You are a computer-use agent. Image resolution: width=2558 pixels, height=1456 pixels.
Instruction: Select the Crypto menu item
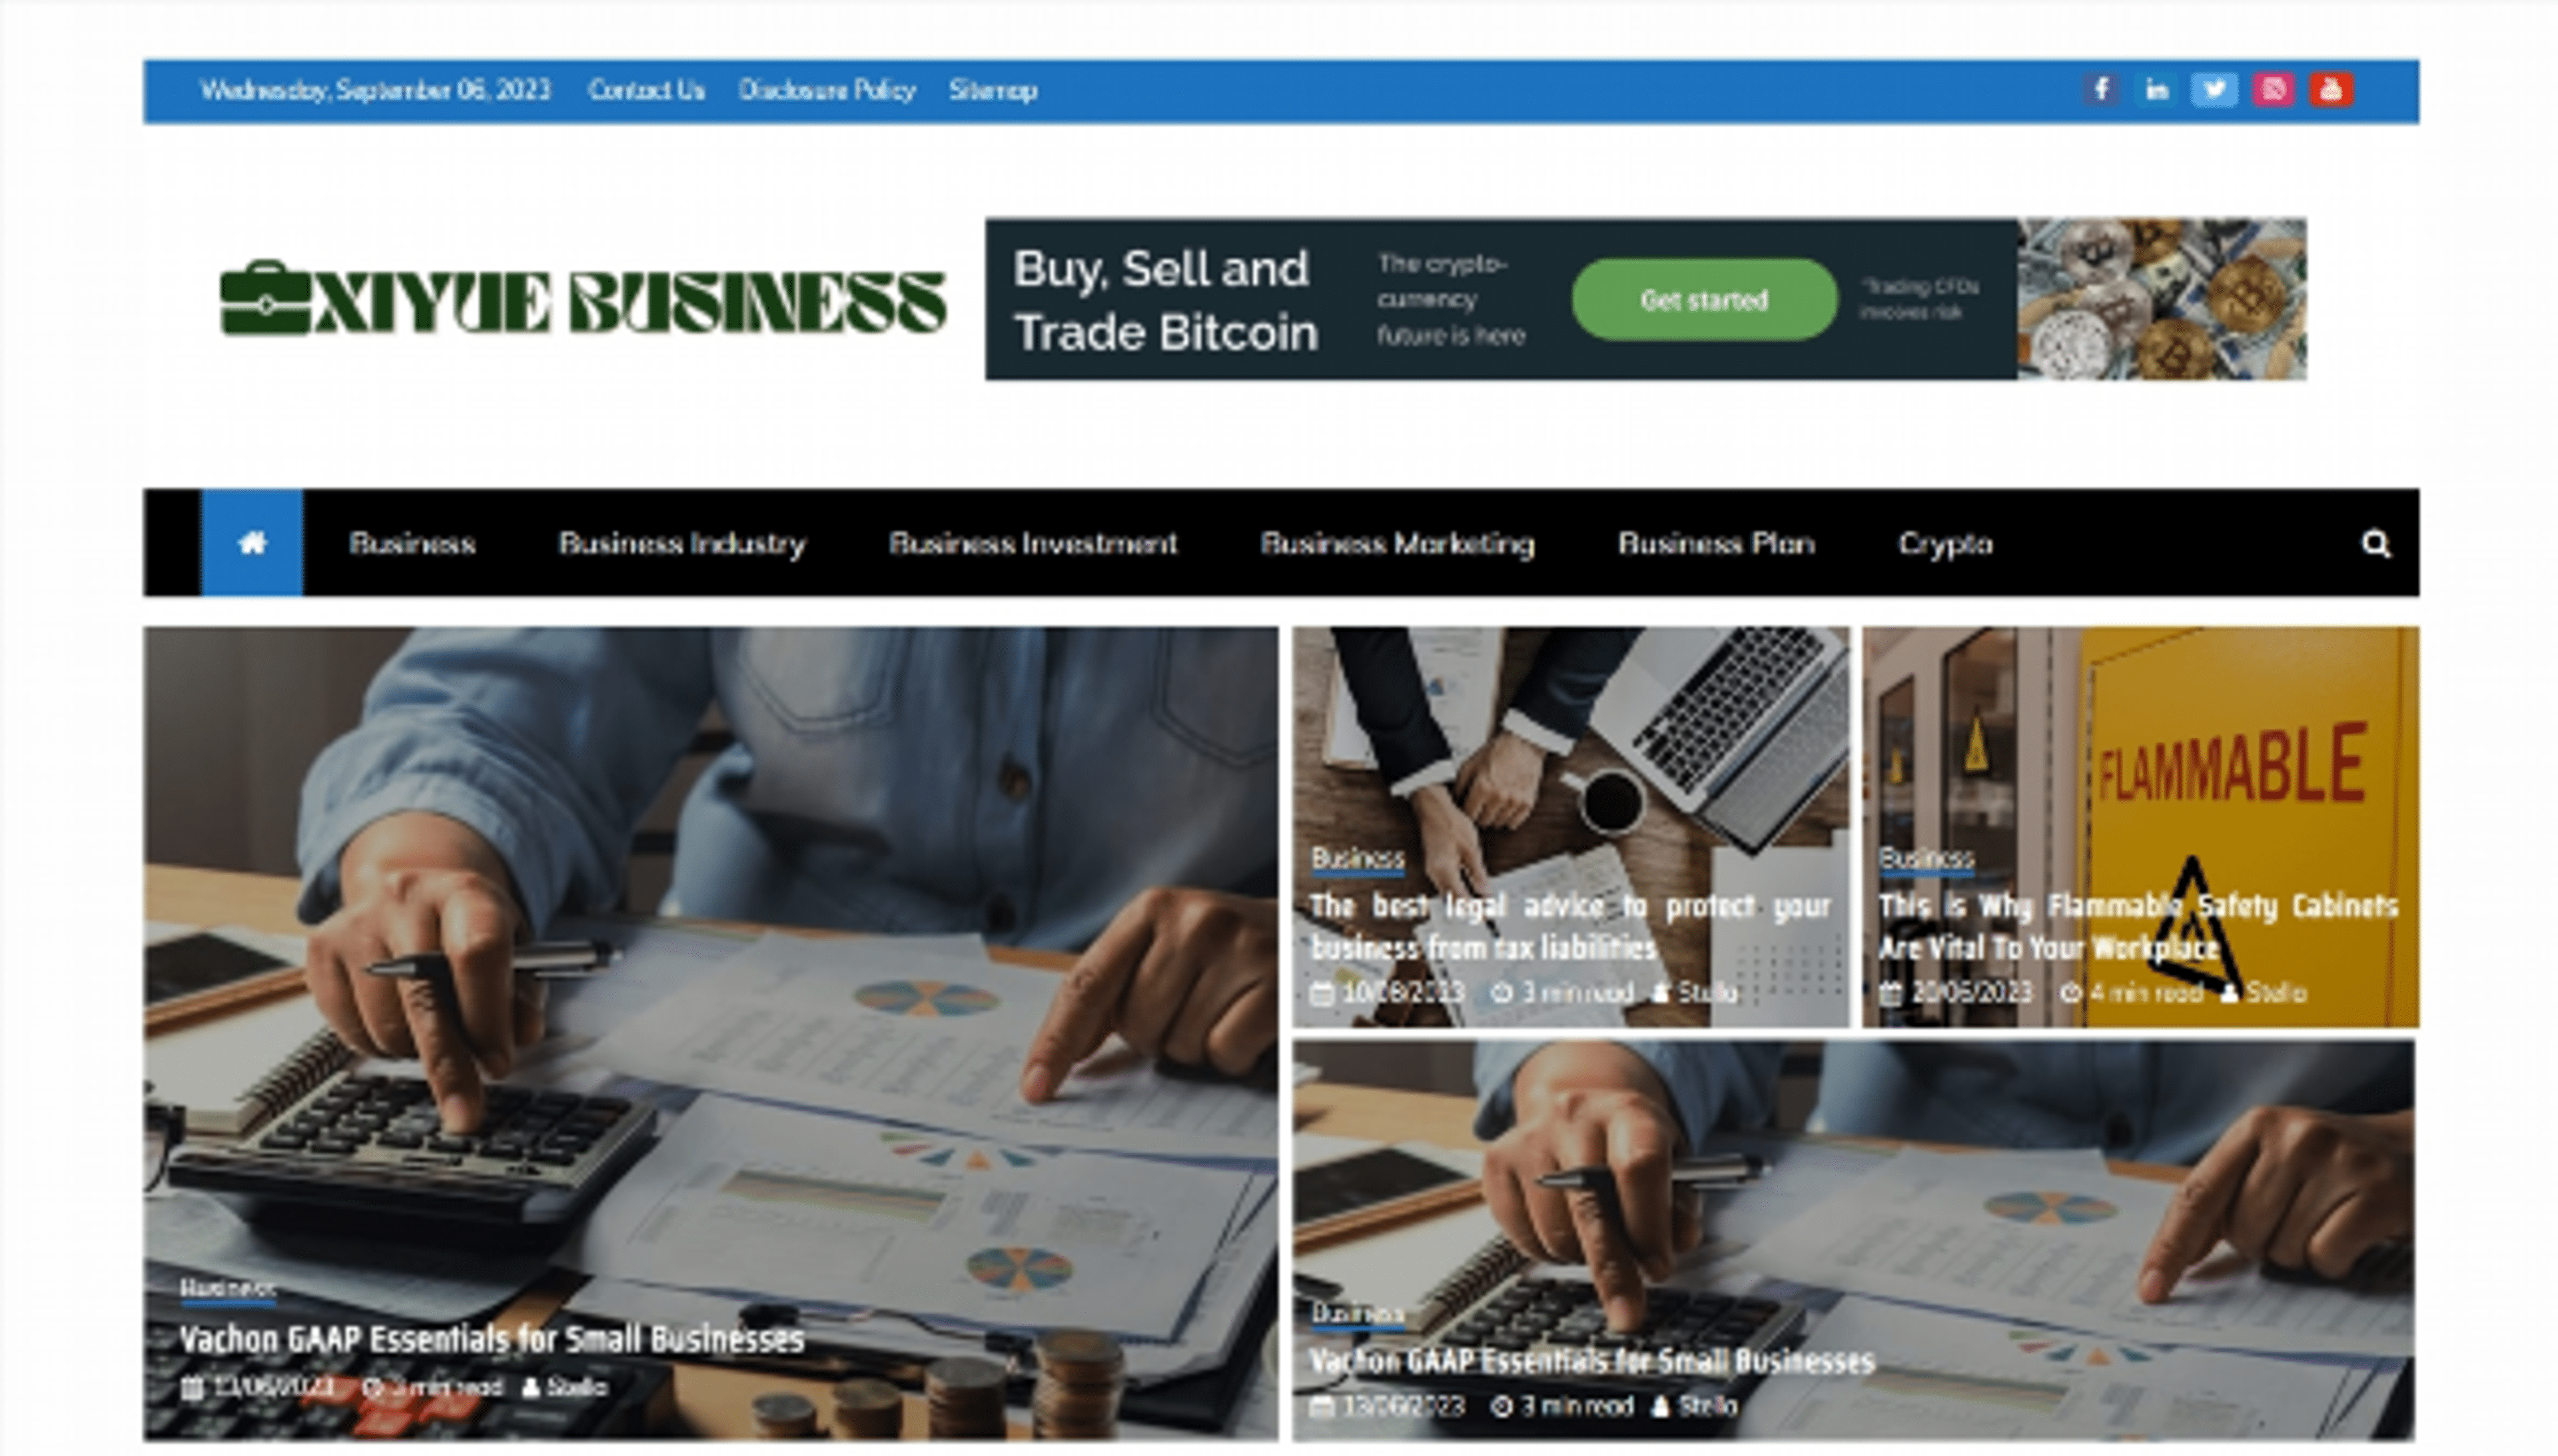[x=1945, y=544]
